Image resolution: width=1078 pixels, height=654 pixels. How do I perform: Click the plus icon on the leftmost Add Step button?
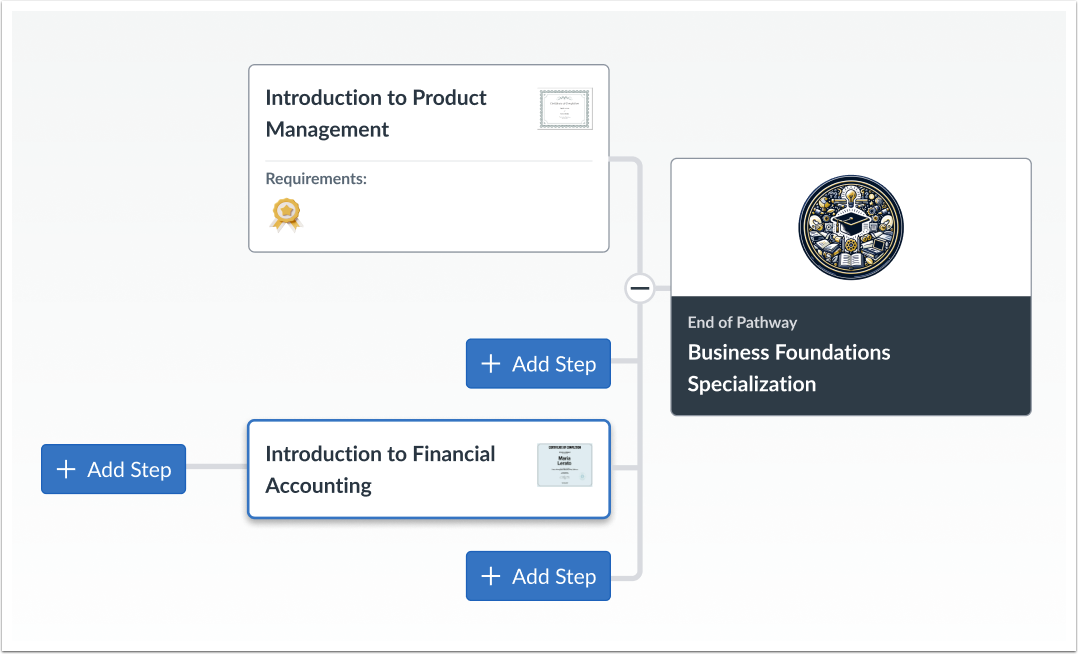point(65,468)
